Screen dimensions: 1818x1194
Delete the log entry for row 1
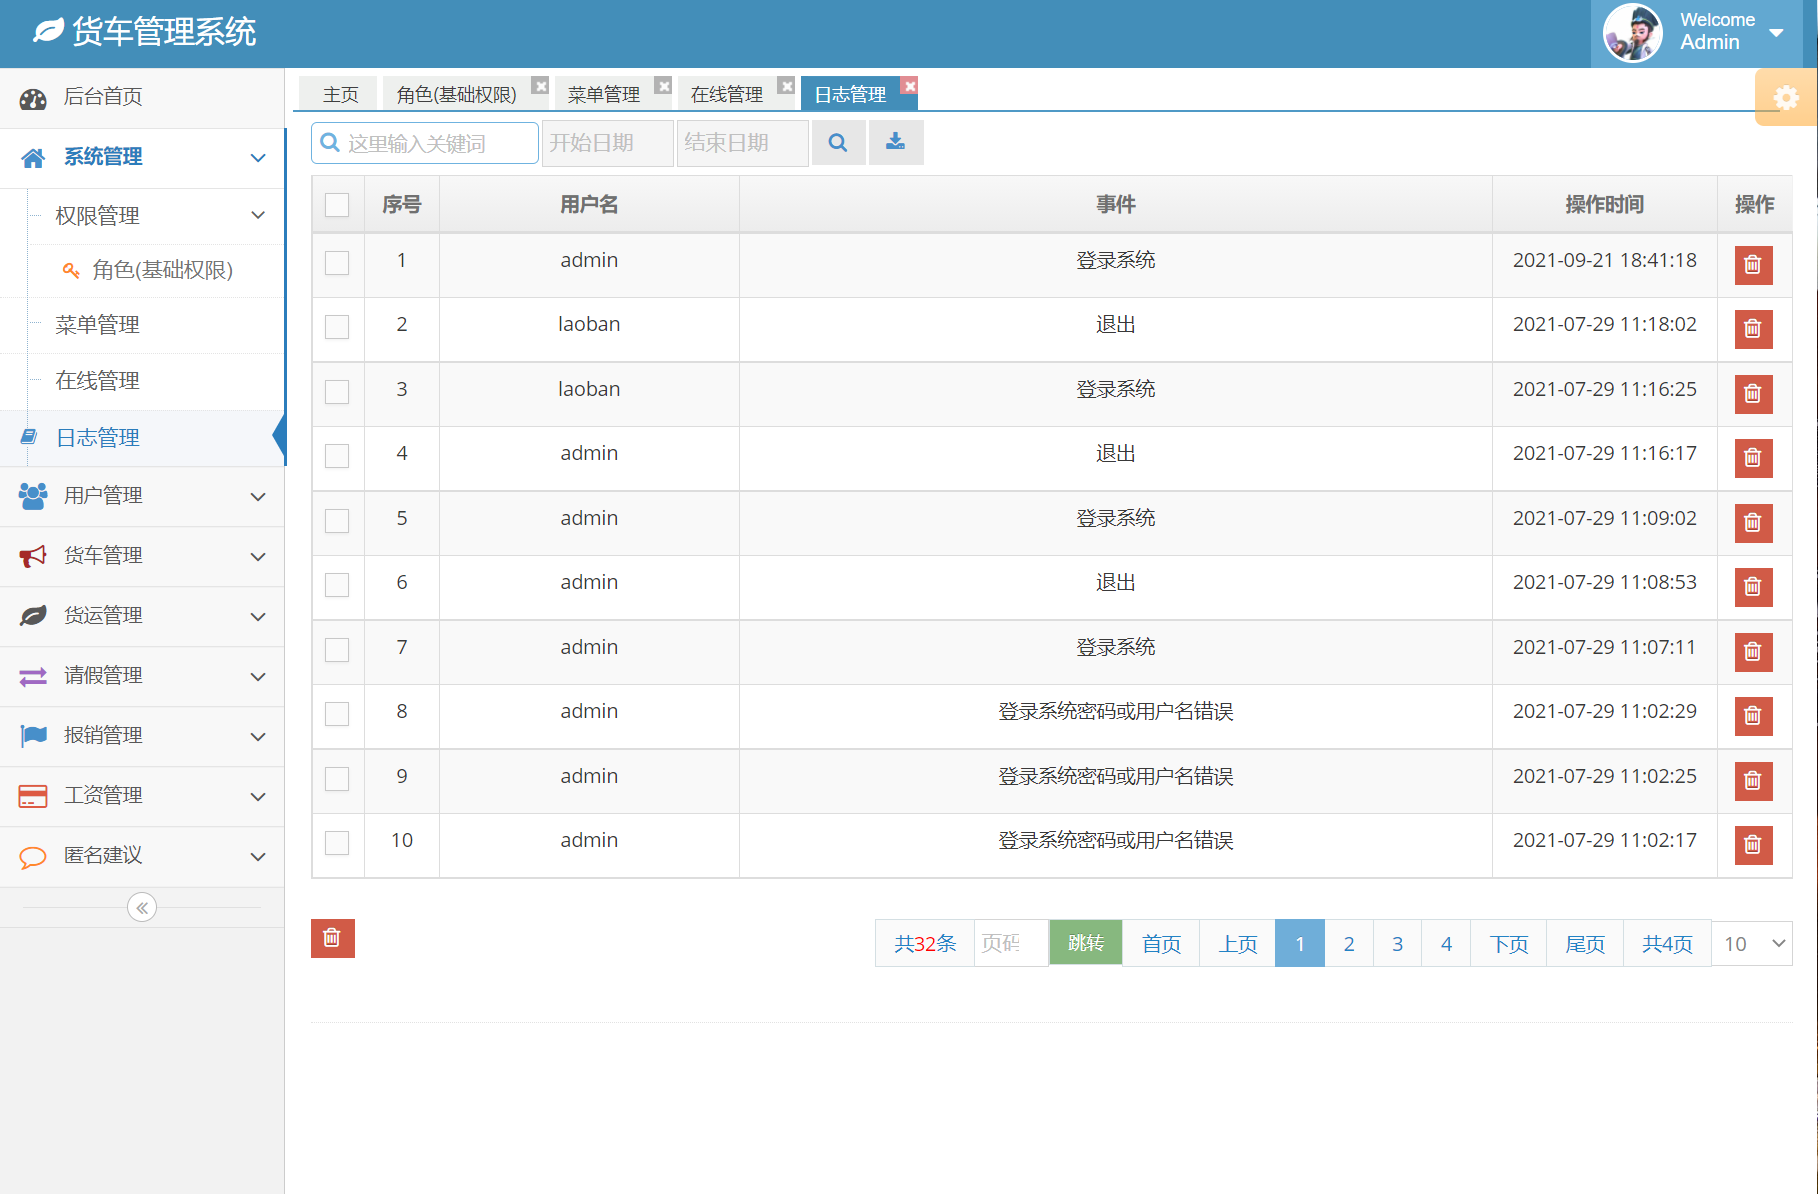tap(1753, 265)
